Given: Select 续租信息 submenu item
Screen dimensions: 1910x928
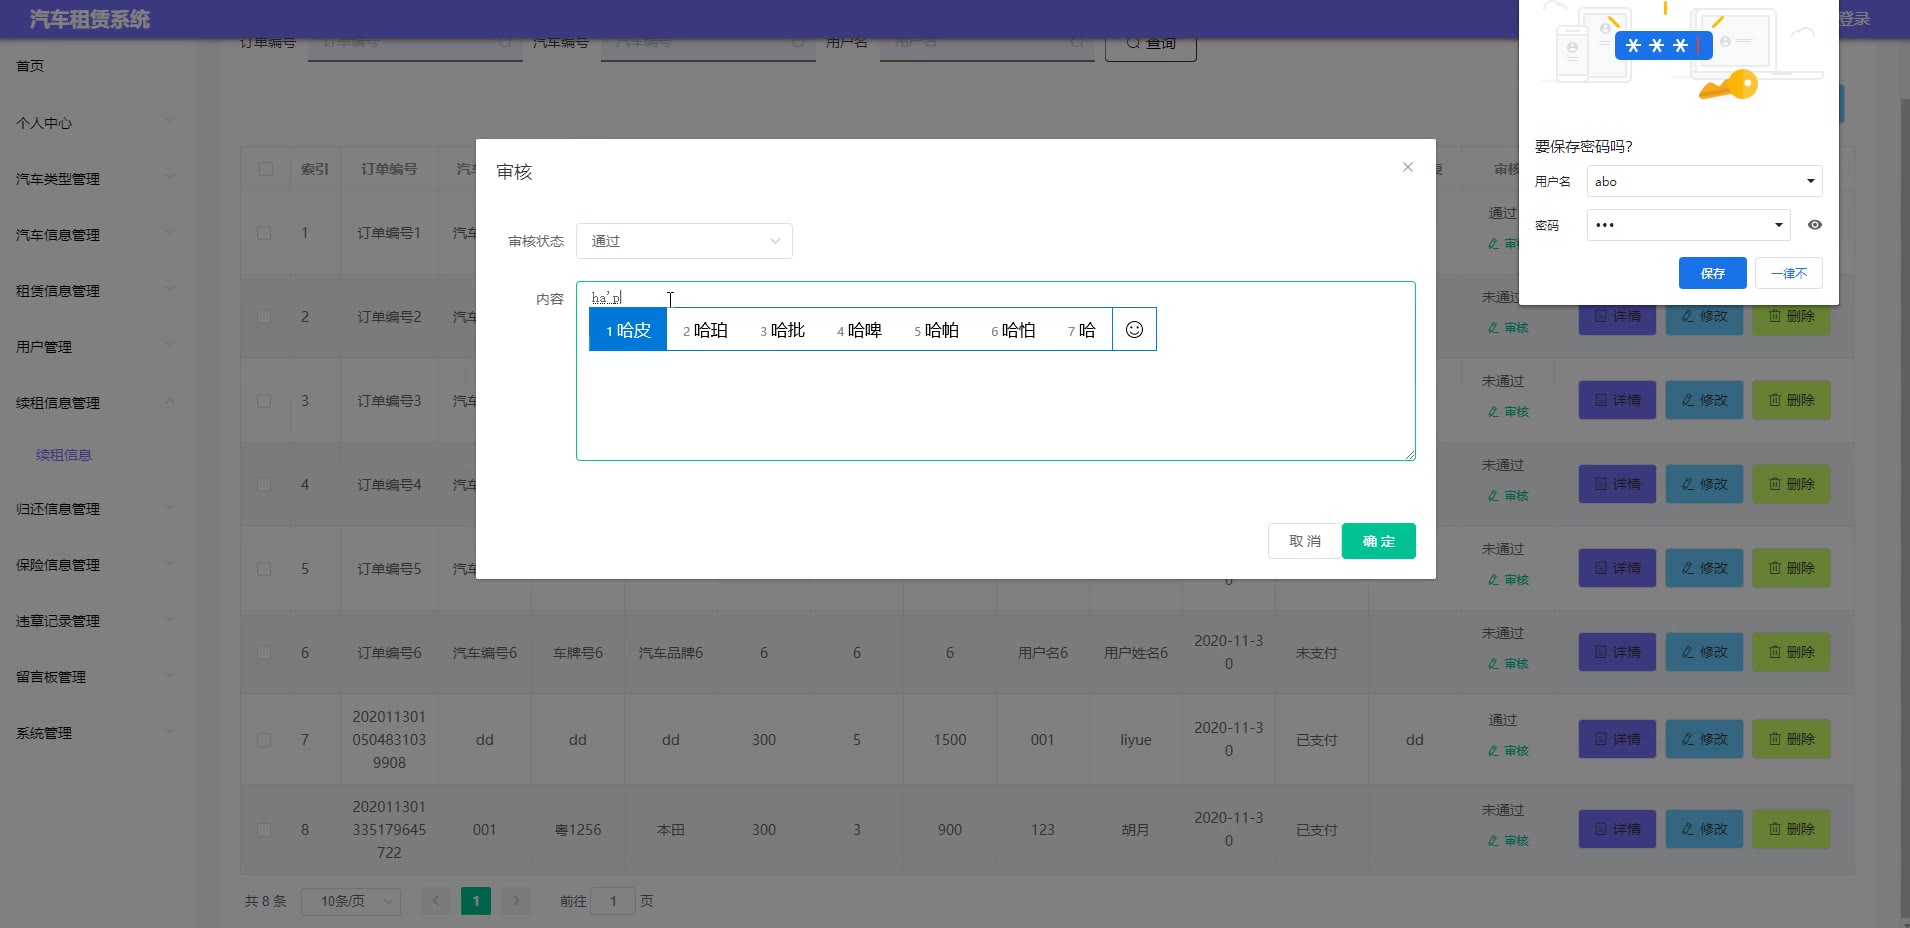Looking at the screenshot, I should (64, 455).
